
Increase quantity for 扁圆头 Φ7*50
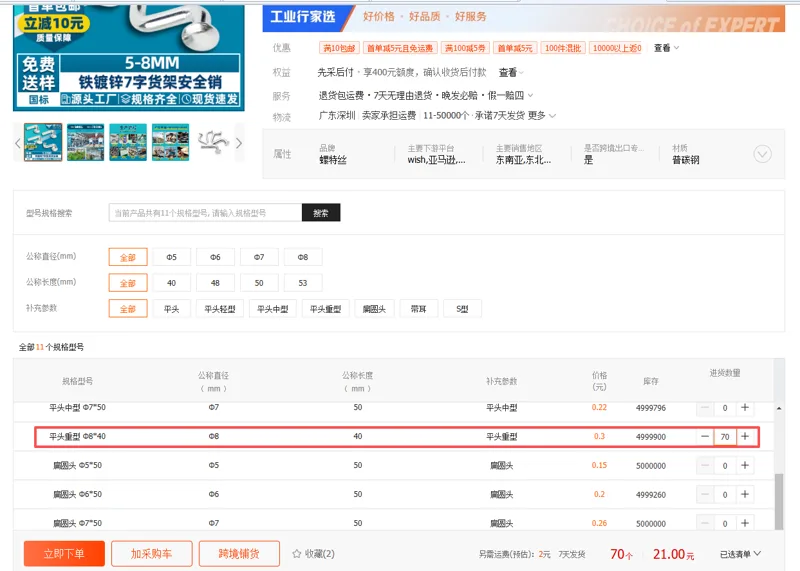click(x=745, y=523)
